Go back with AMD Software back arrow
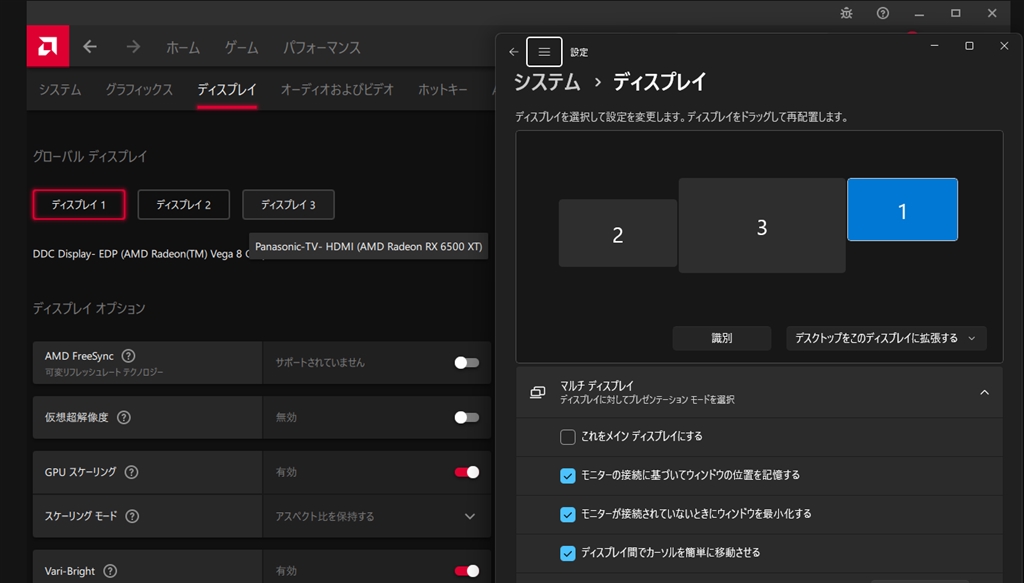This screenshot has width=1024, height=583. (90, 47)
